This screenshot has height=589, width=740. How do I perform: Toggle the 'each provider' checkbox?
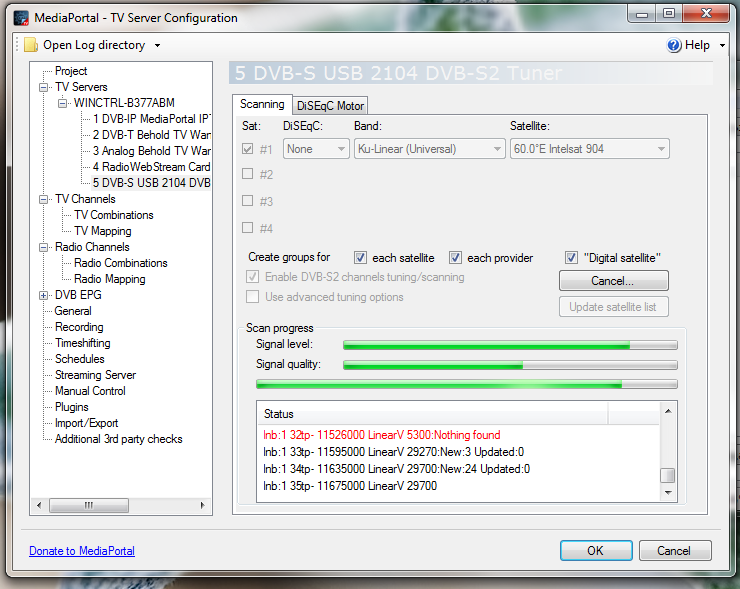click(x=455, y=257)
